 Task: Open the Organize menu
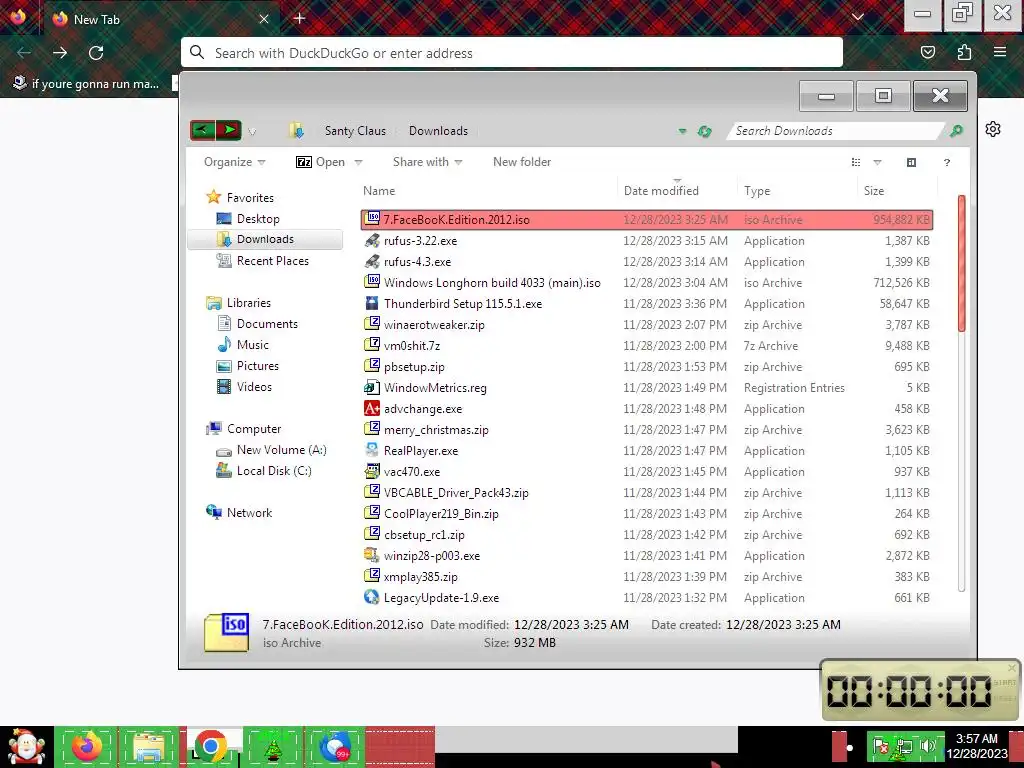coord(234,162)
